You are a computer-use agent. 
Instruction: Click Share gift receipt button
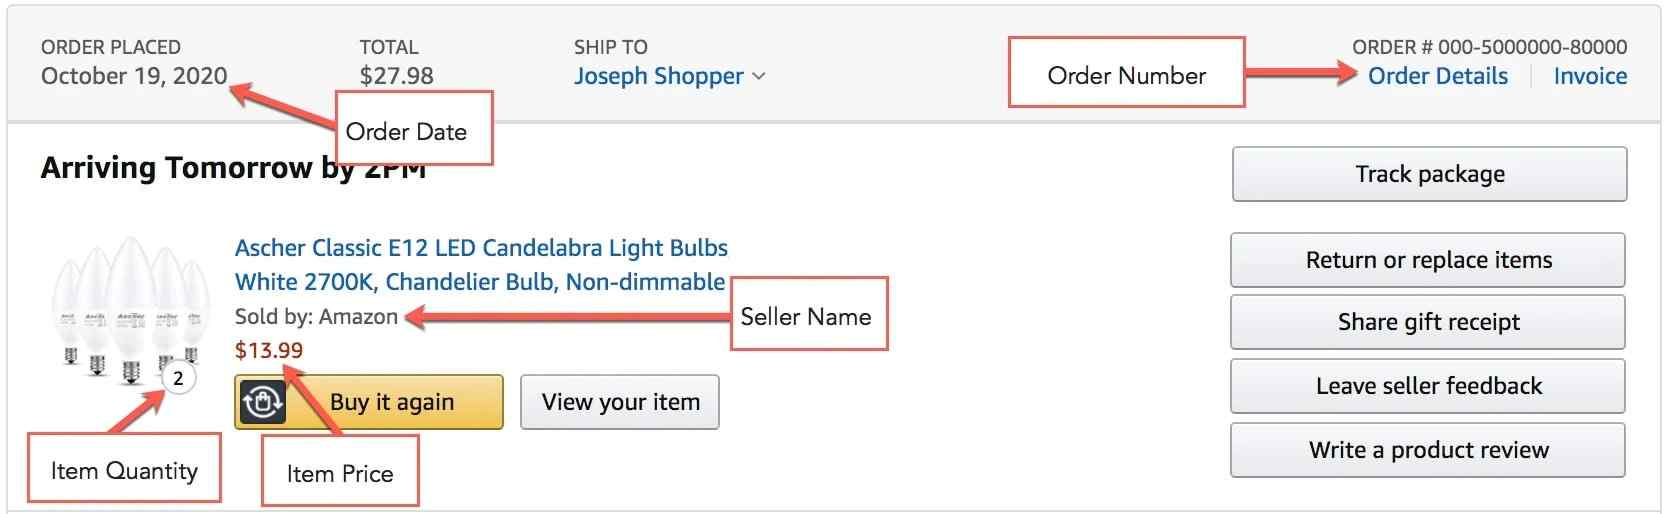pyautogui.click(x=1429, y=322)
